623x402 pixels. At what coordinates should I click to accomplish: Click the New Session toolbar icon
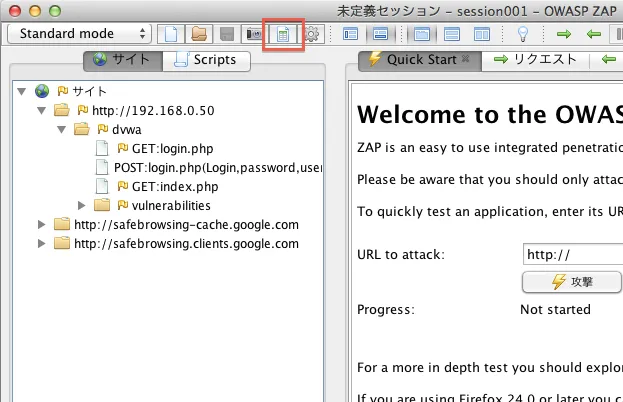point(171,34)
